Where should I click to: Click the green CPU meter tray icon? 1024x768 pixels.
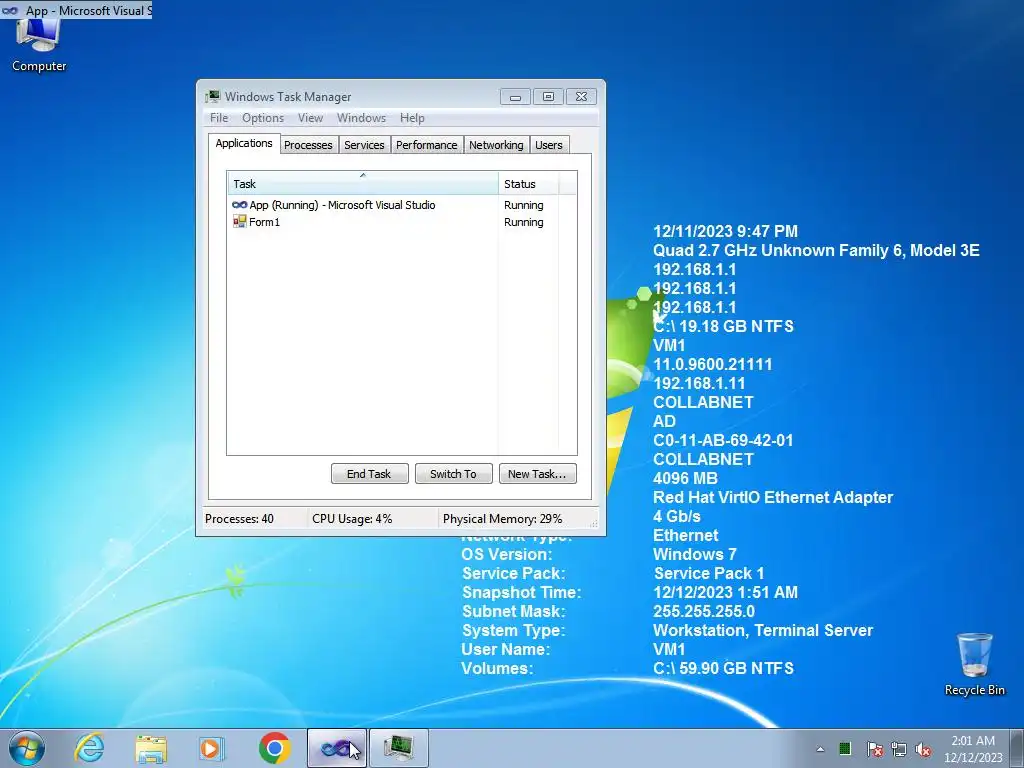click(x=845, y=748)
